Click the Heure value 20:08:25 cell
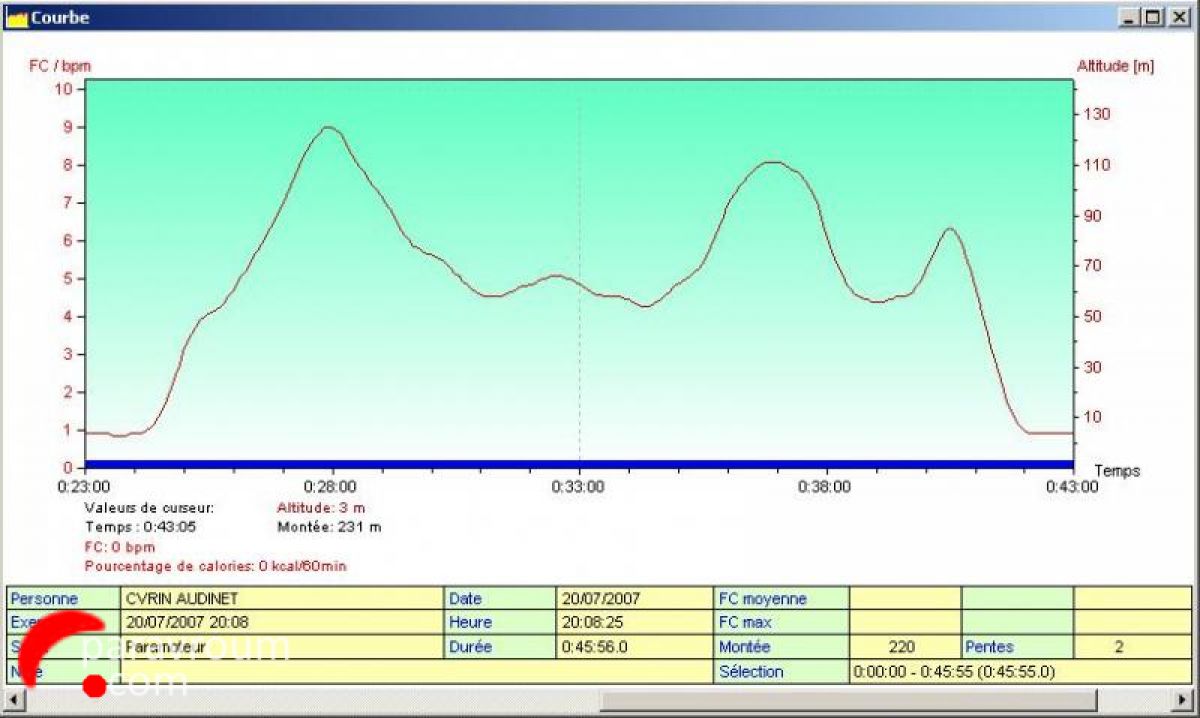The height and width of the screenshot is (718, 1200). pos(634,622)
